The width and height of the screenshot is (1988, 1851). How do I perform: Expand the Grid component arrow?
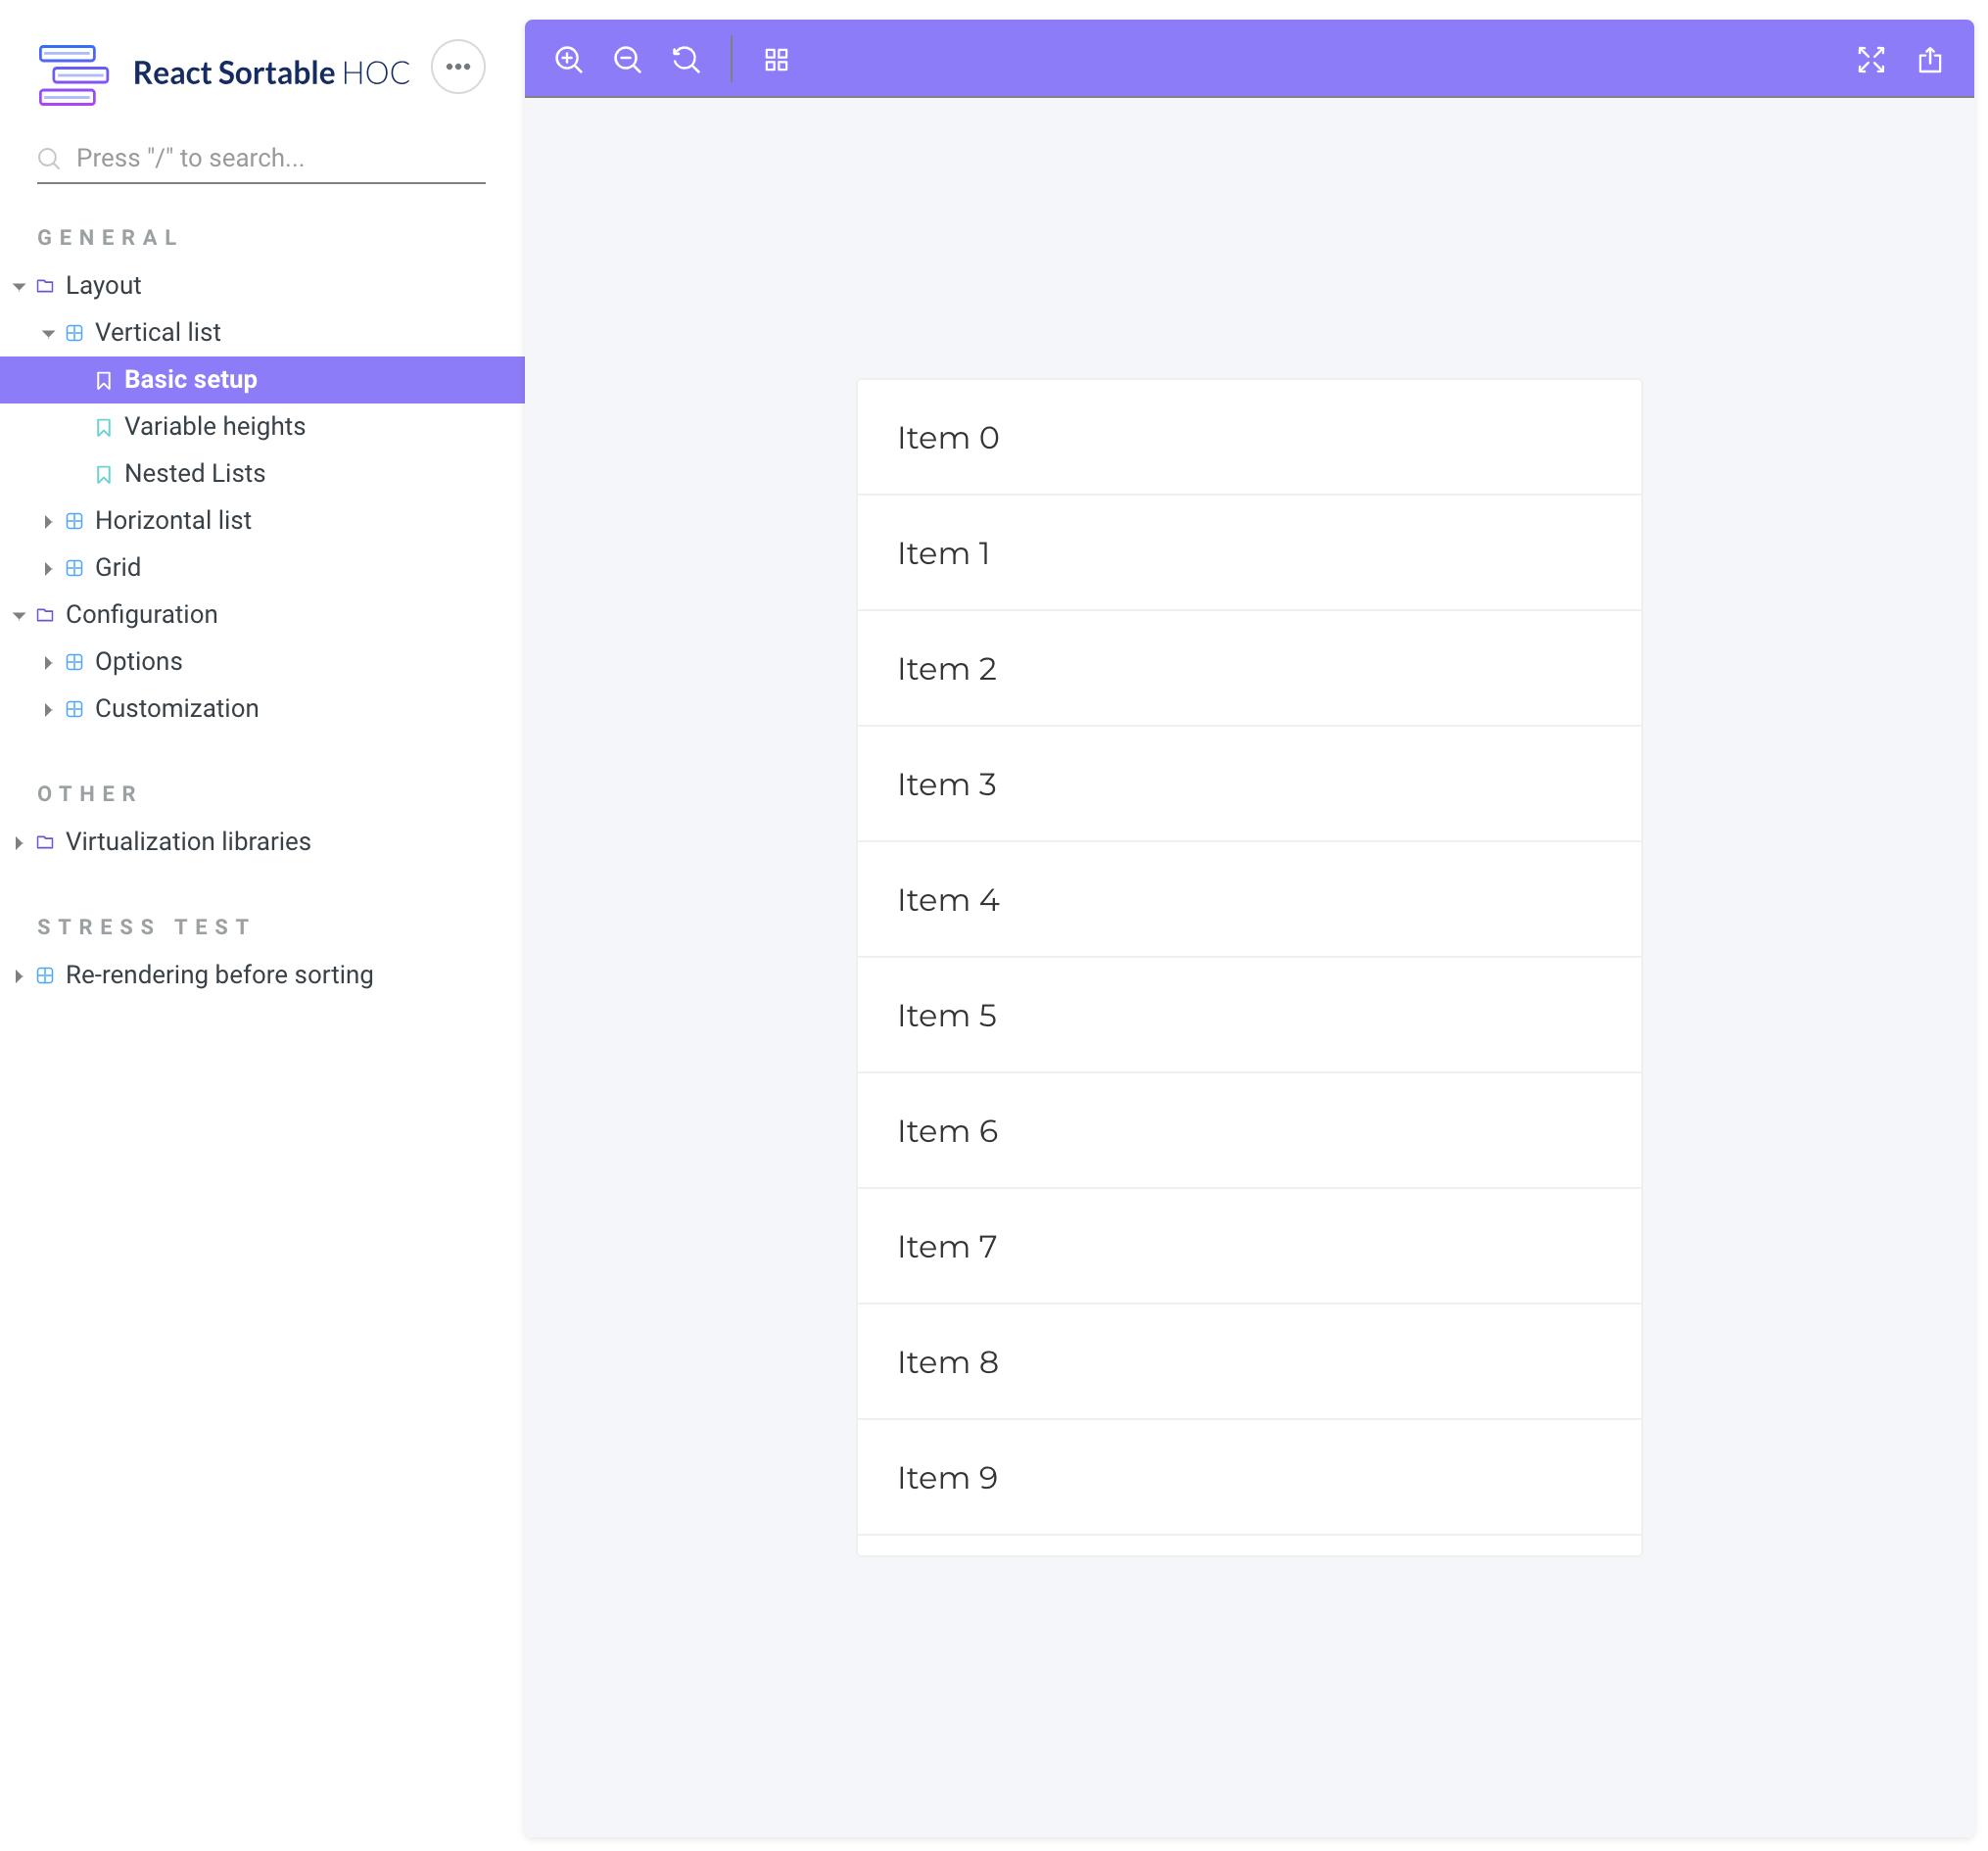coord(48,568)
